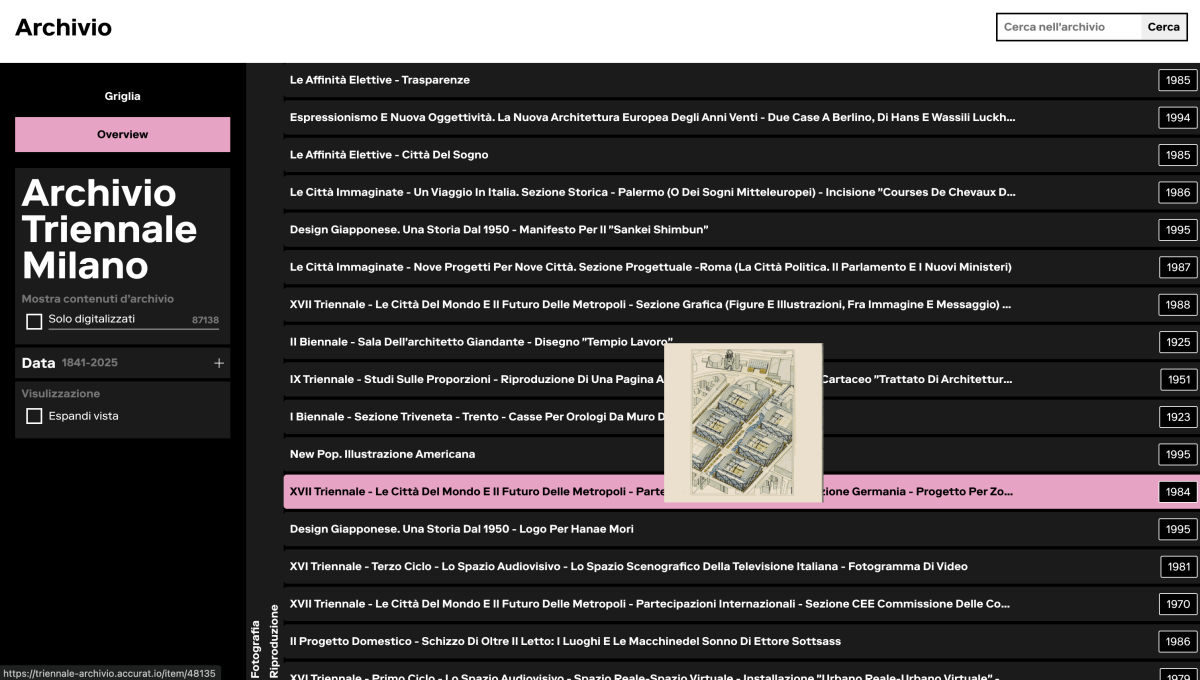1200x680 pixels.
Task: Click the 1984 badge on highlighted row
Action: coord(1178,492)
